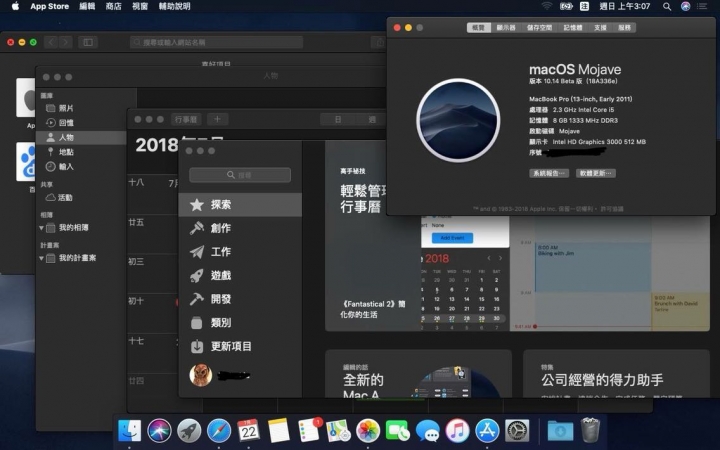Open Calendar icon showing 22 in Dock

(x=248, y=431)
